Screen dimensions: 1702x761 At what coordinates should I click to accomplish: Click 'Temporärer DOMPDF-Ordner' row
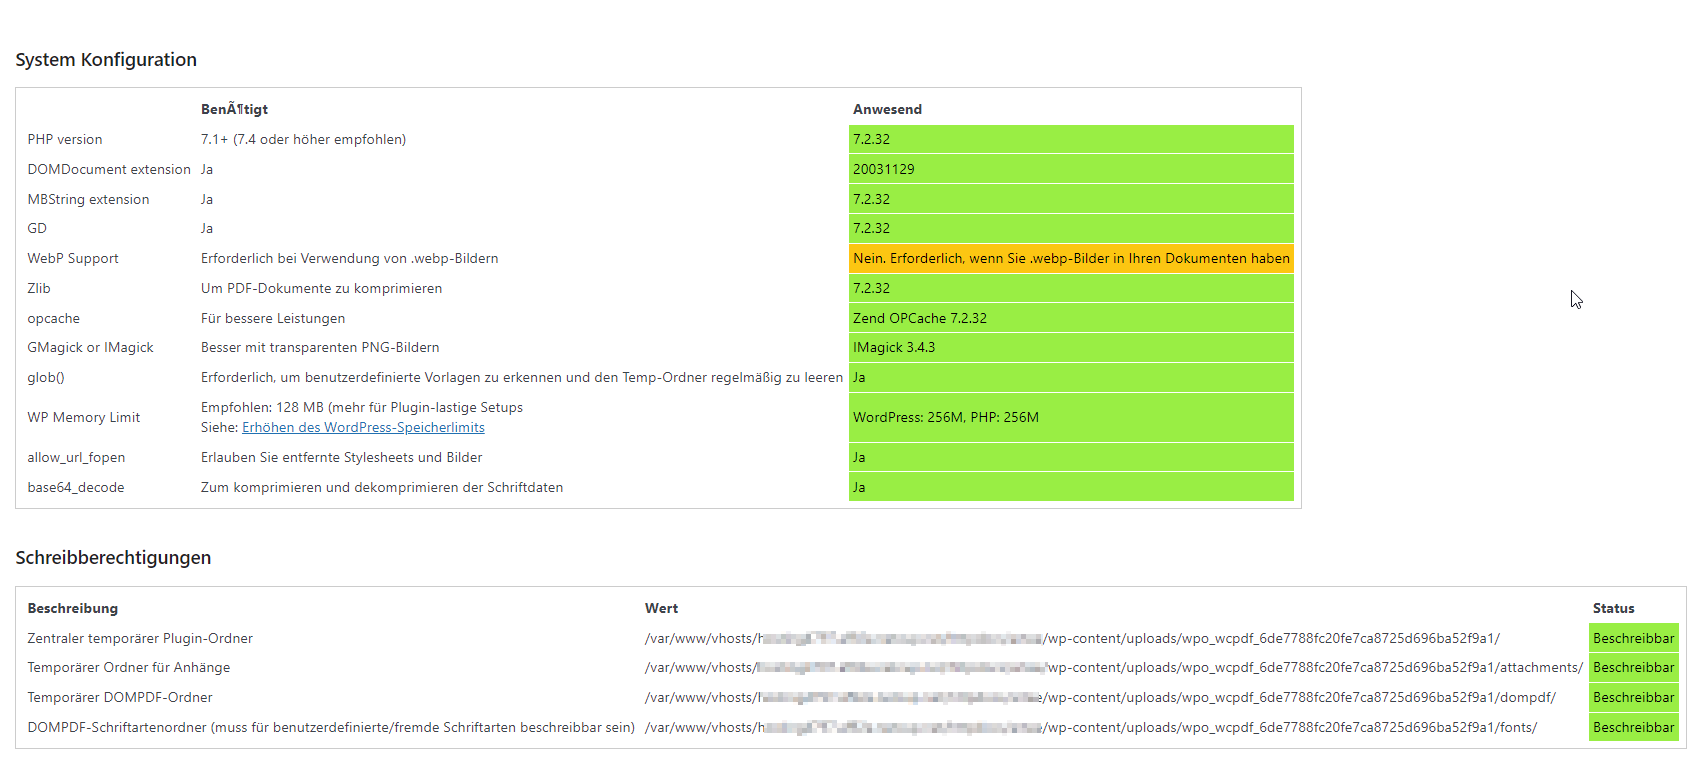point(120,697)
